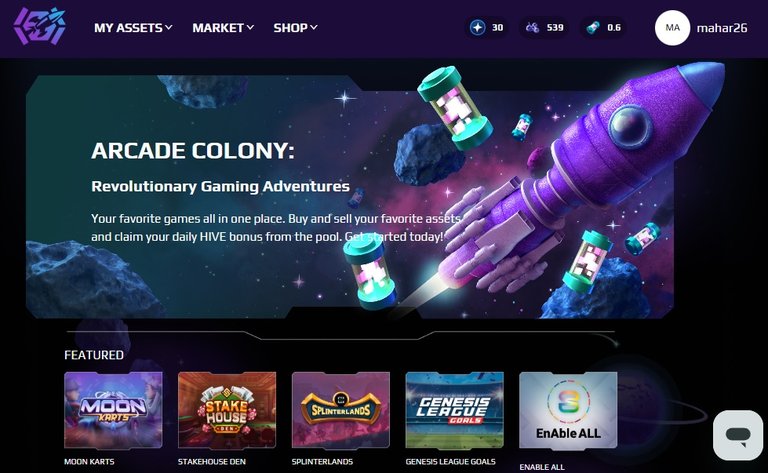
Task: Click the Arcade Colony hero banner
Action: (350, 196)
